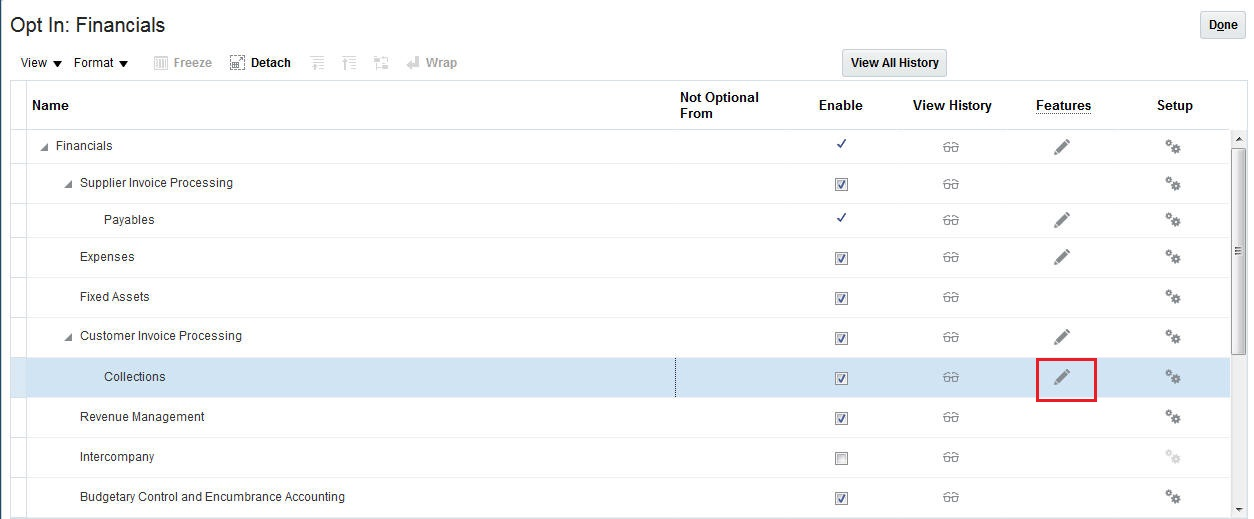Screen dimensions: 1254x519
Task: Collapse Supplier Invoice Processing node
Action: (68, 184)
